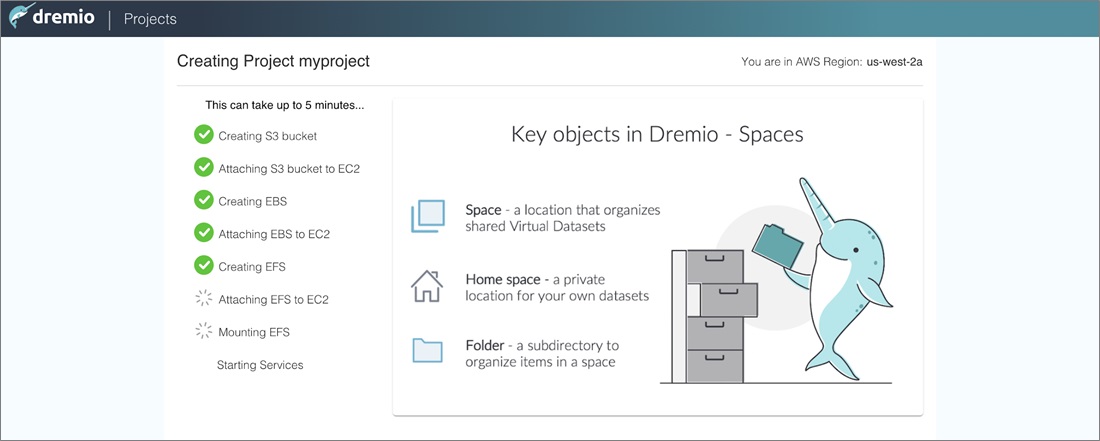The image size is (1100, 441).
Task: Click spinner beside Attaching EFS to EC2
Action: click(x=203, y=299)
